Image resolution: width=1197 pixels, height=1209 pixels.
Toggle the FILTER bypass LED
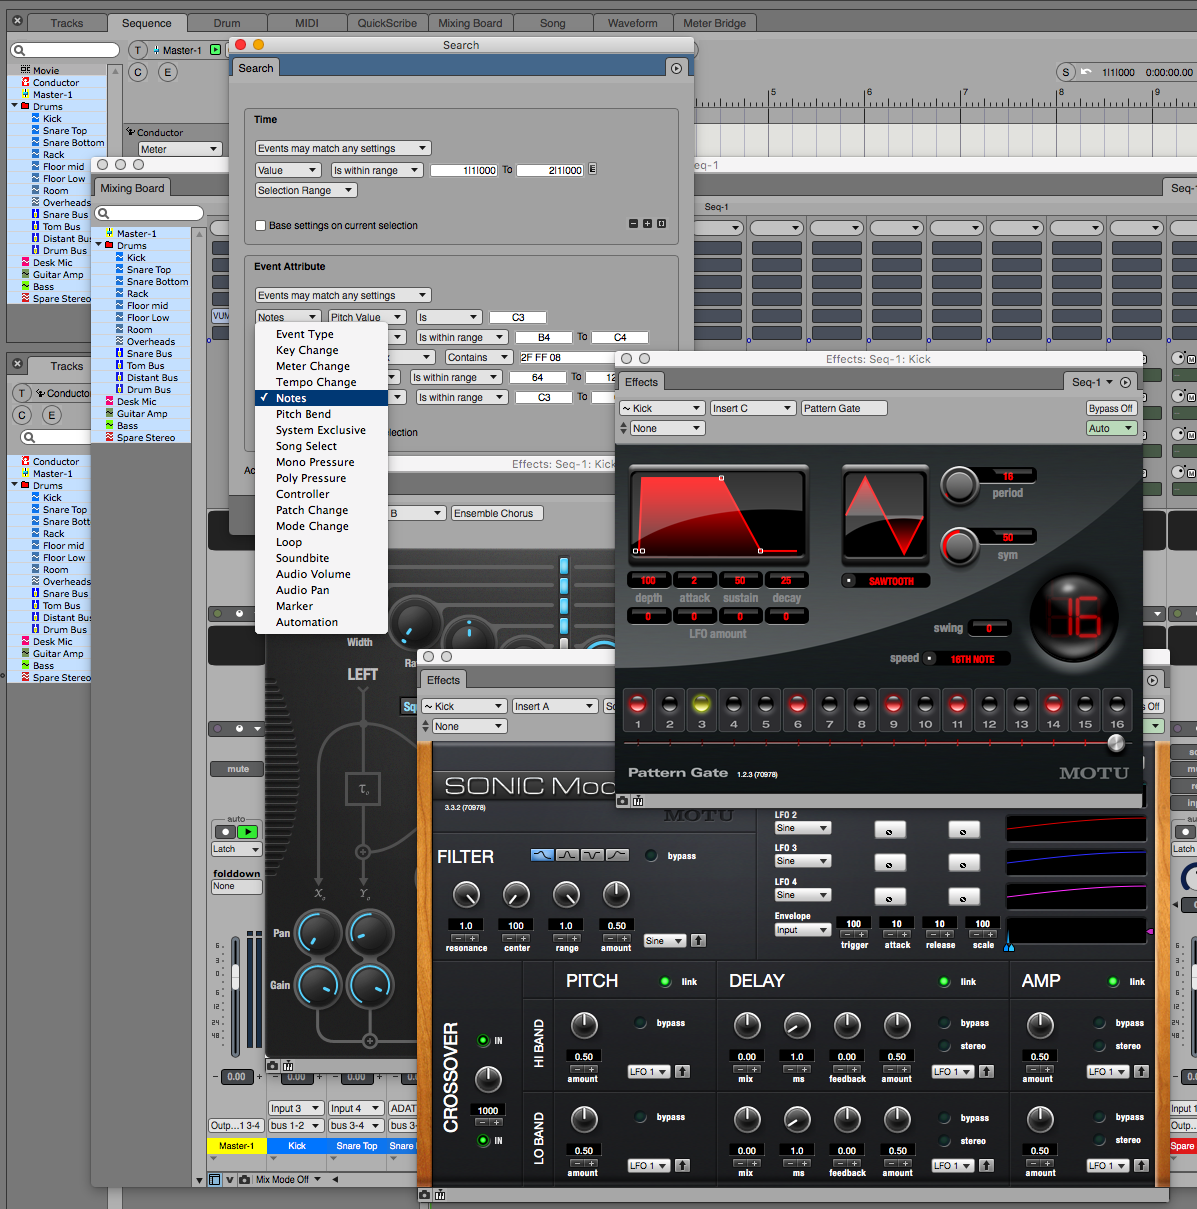click(651, 856)
